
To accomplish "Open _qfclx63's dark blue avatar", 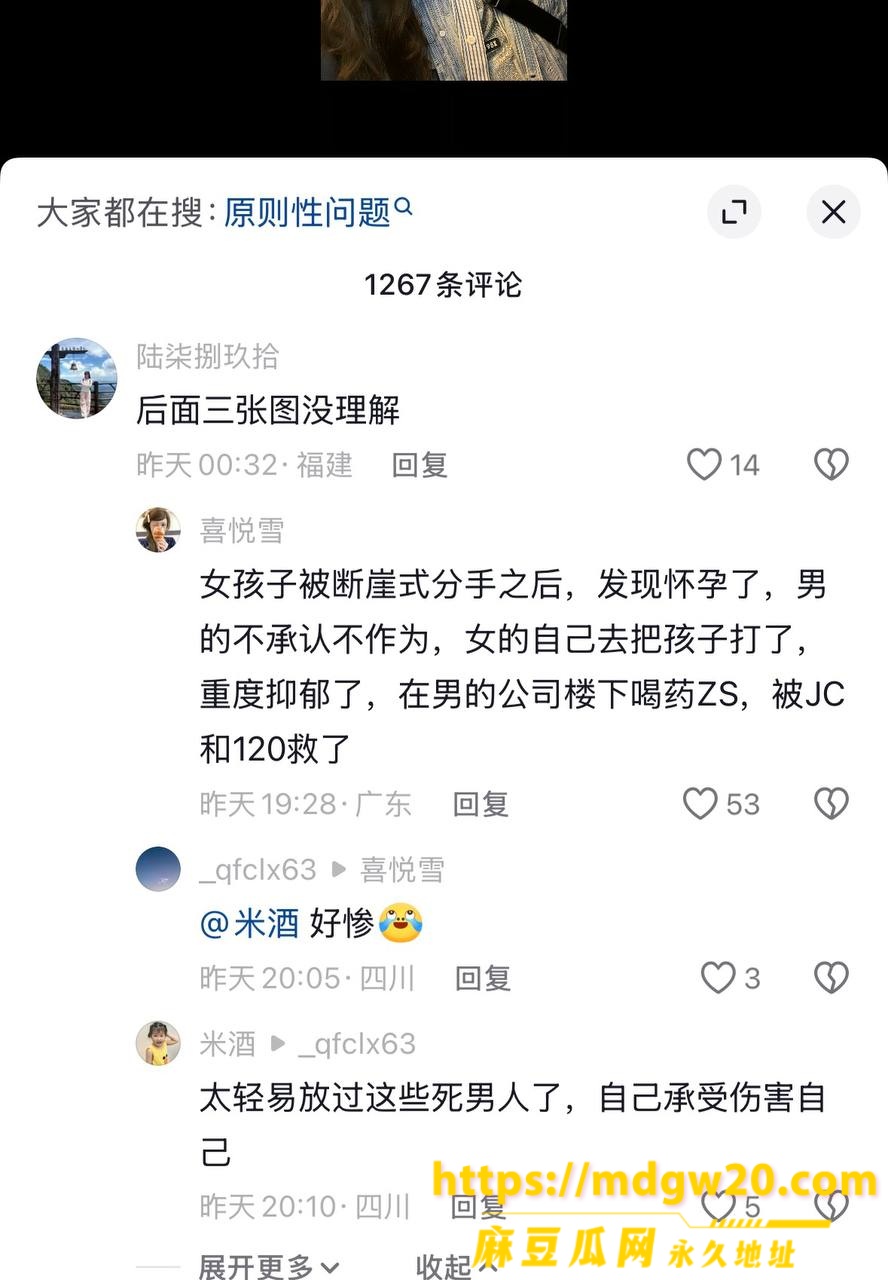I will point(158,869).
